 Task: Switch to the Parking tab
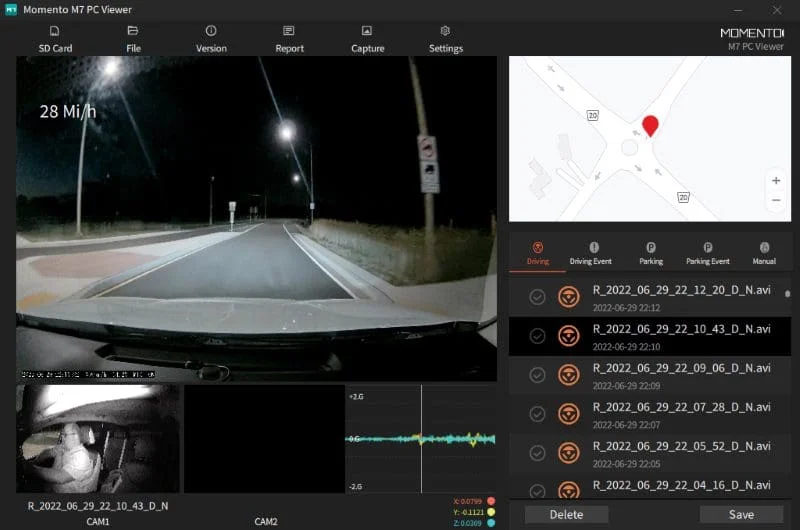coord(651,254)
